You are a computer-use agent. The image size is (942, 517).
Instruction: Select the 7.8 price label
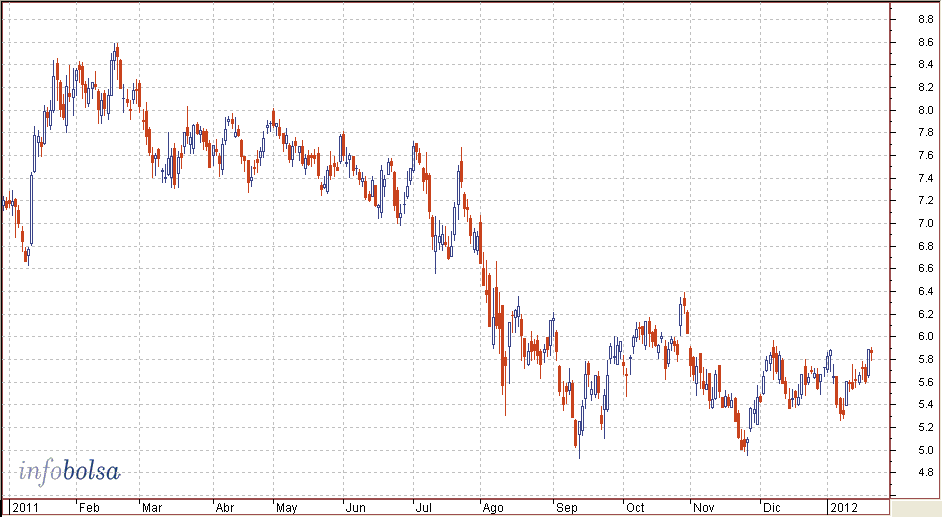(926, 133)
